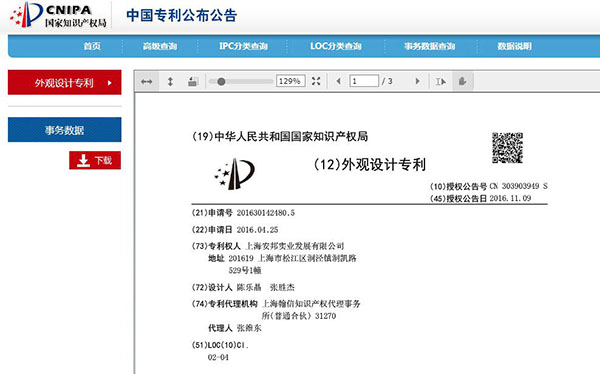Open the 高级查询 navigation tab

point(160,46)
